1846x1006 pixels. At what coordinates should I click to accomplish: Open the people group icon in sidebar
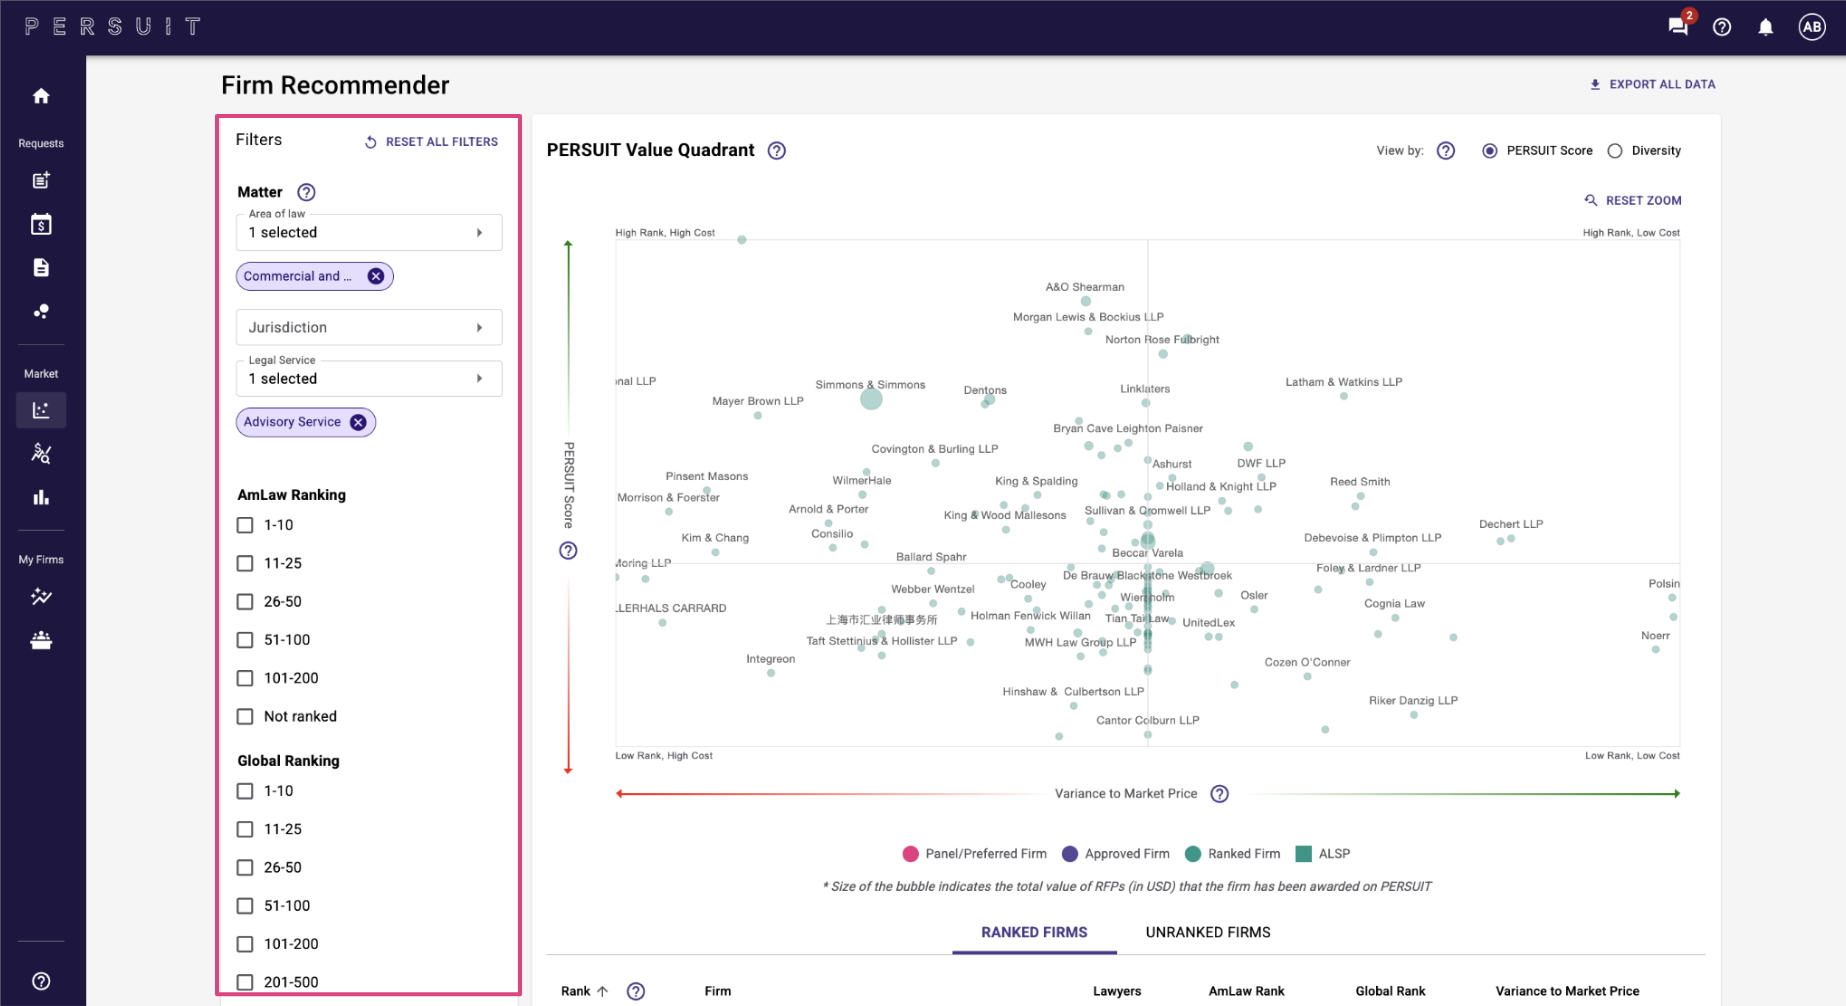(x=41, y=640)
